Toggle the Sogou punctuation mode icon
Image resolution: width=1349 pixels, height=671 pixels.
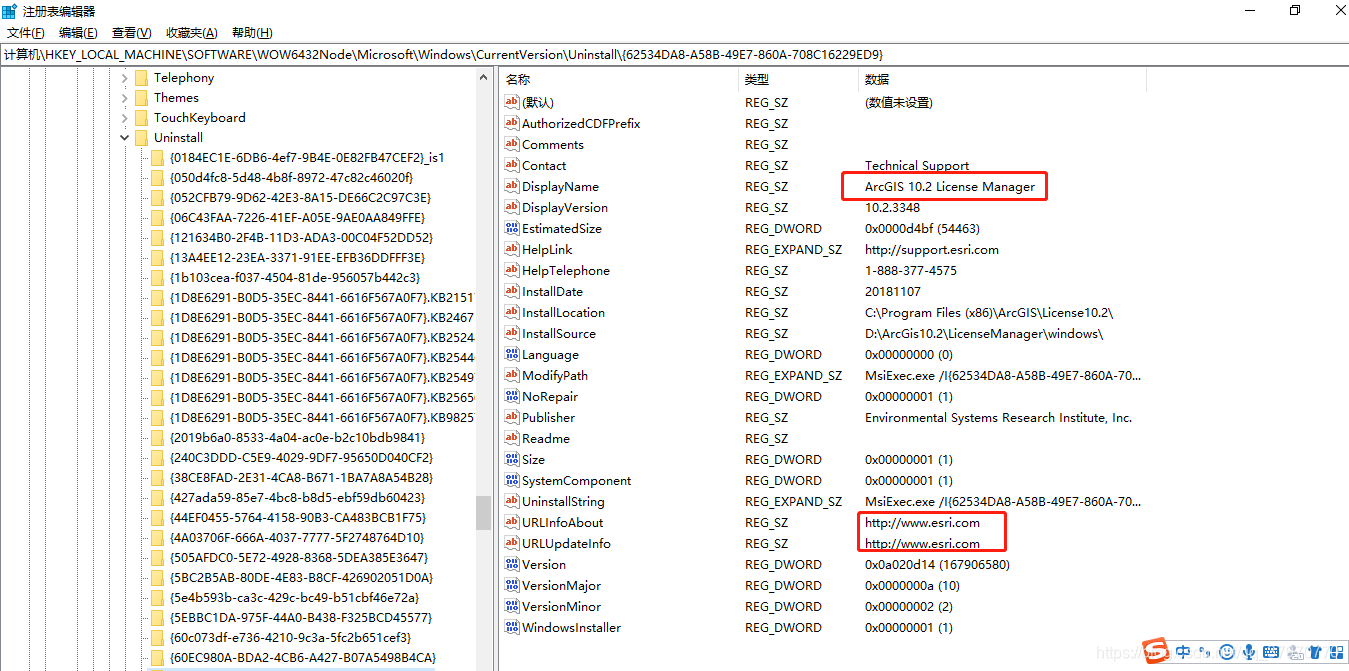click(1206, 652)
